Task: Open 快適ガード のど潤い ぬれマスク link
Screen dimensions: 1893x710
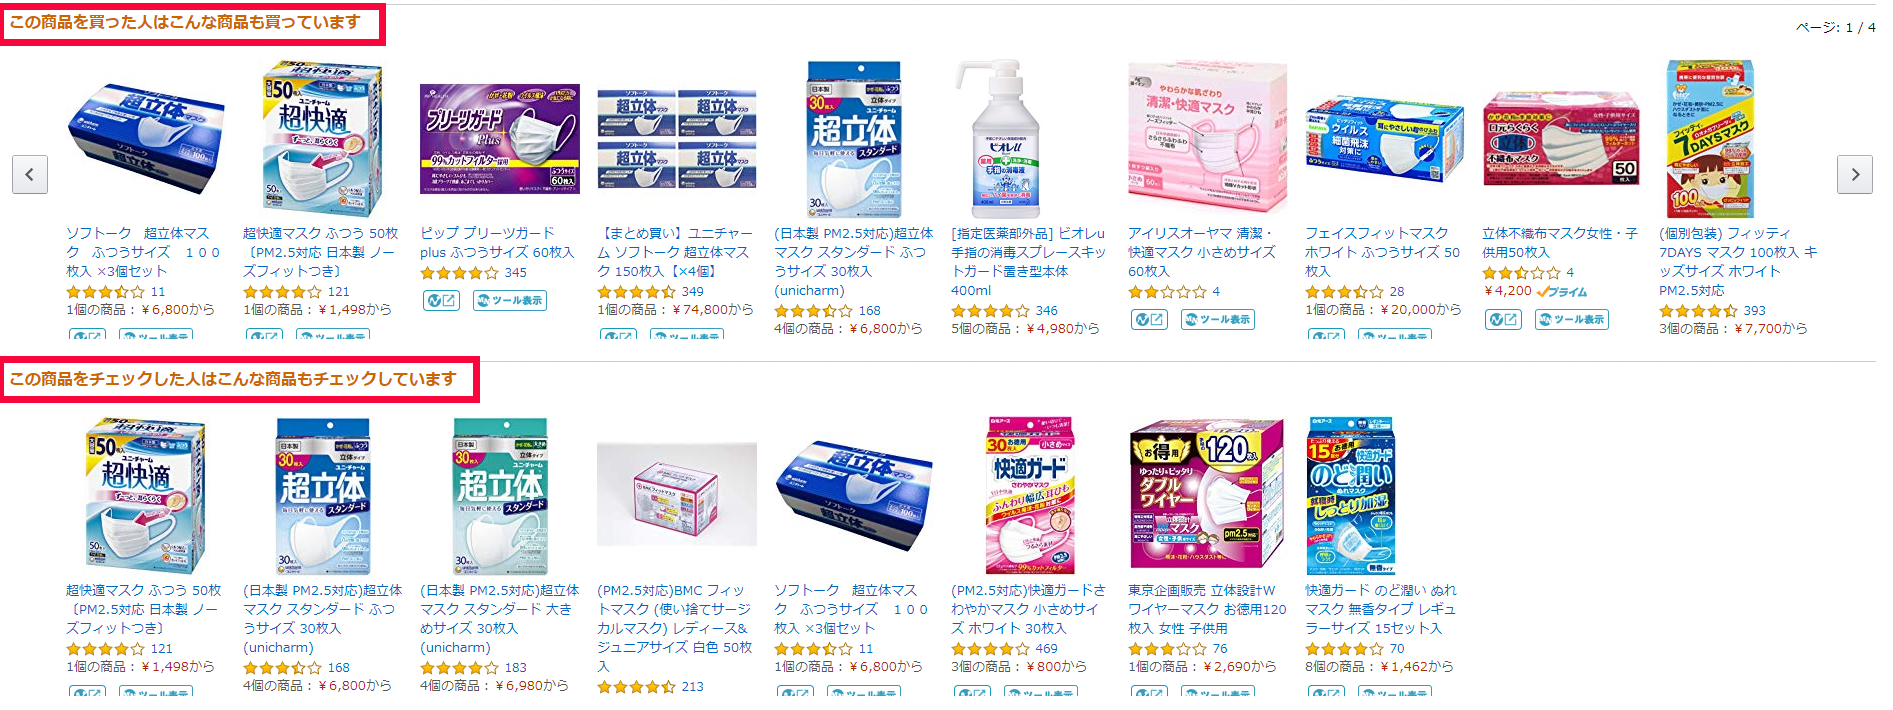Action: (x=1381, y=609)
